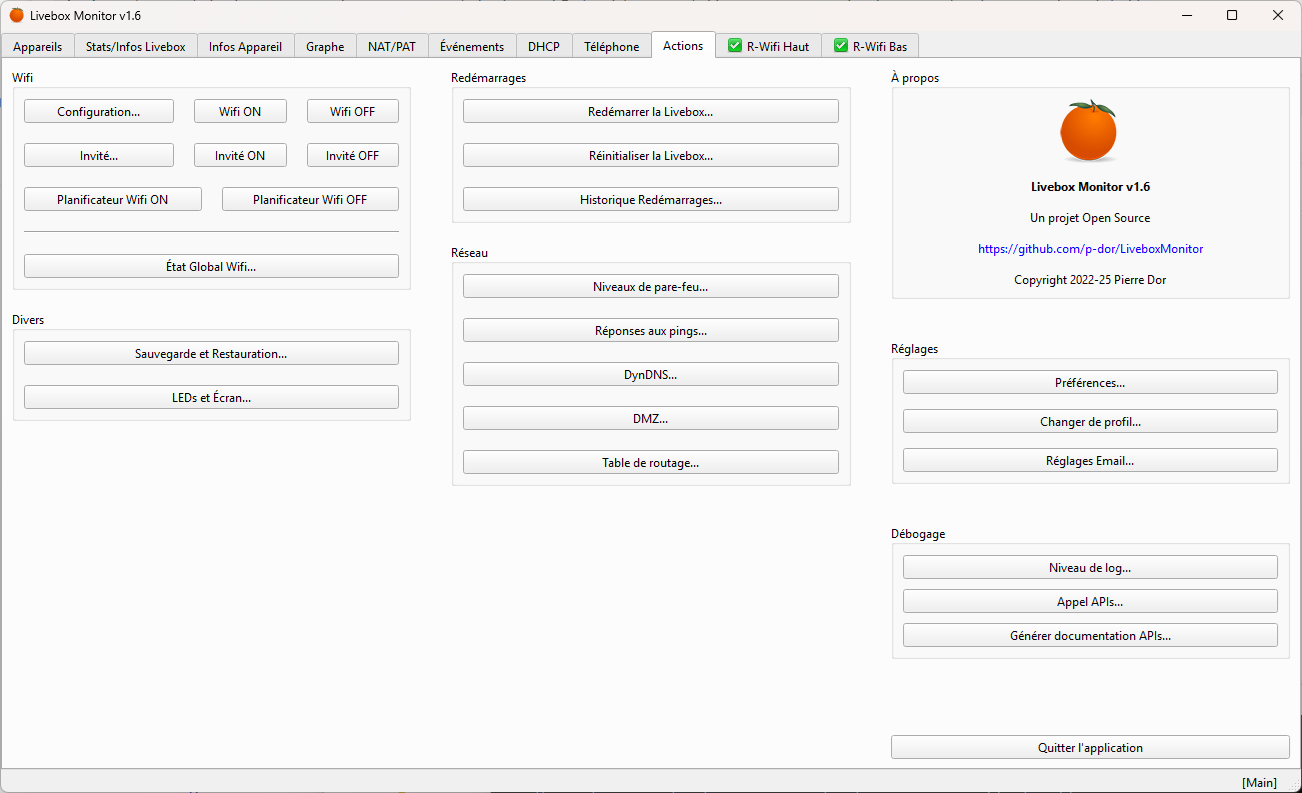The image size is (1302, 793).
Task: Open Niveaux de pare-feu...
Action: (651, 286)
